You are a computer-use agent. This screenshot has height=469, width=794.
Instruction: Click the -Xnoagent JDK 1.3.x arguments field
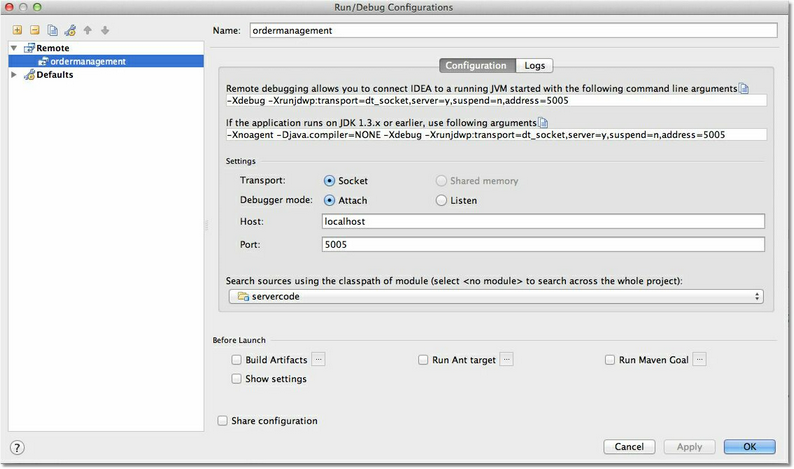click(x=496, y=135)
